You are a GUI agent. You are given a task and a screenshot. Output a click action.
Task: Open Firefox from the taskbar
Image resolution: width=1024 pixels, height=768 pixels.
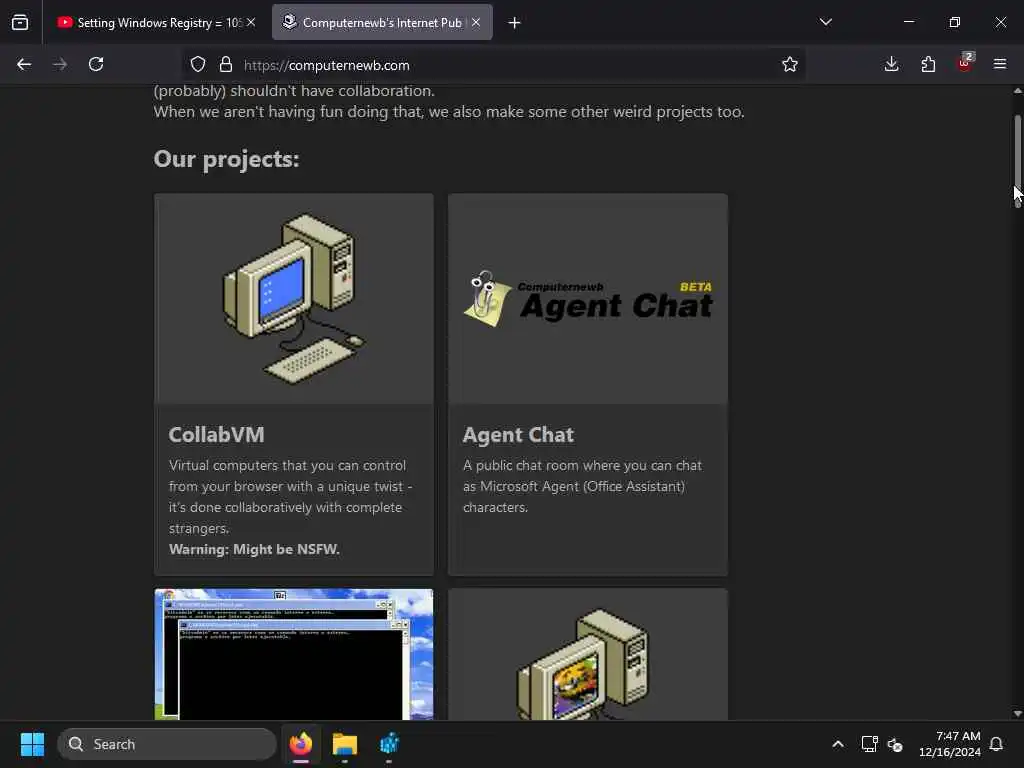[300, 744]
